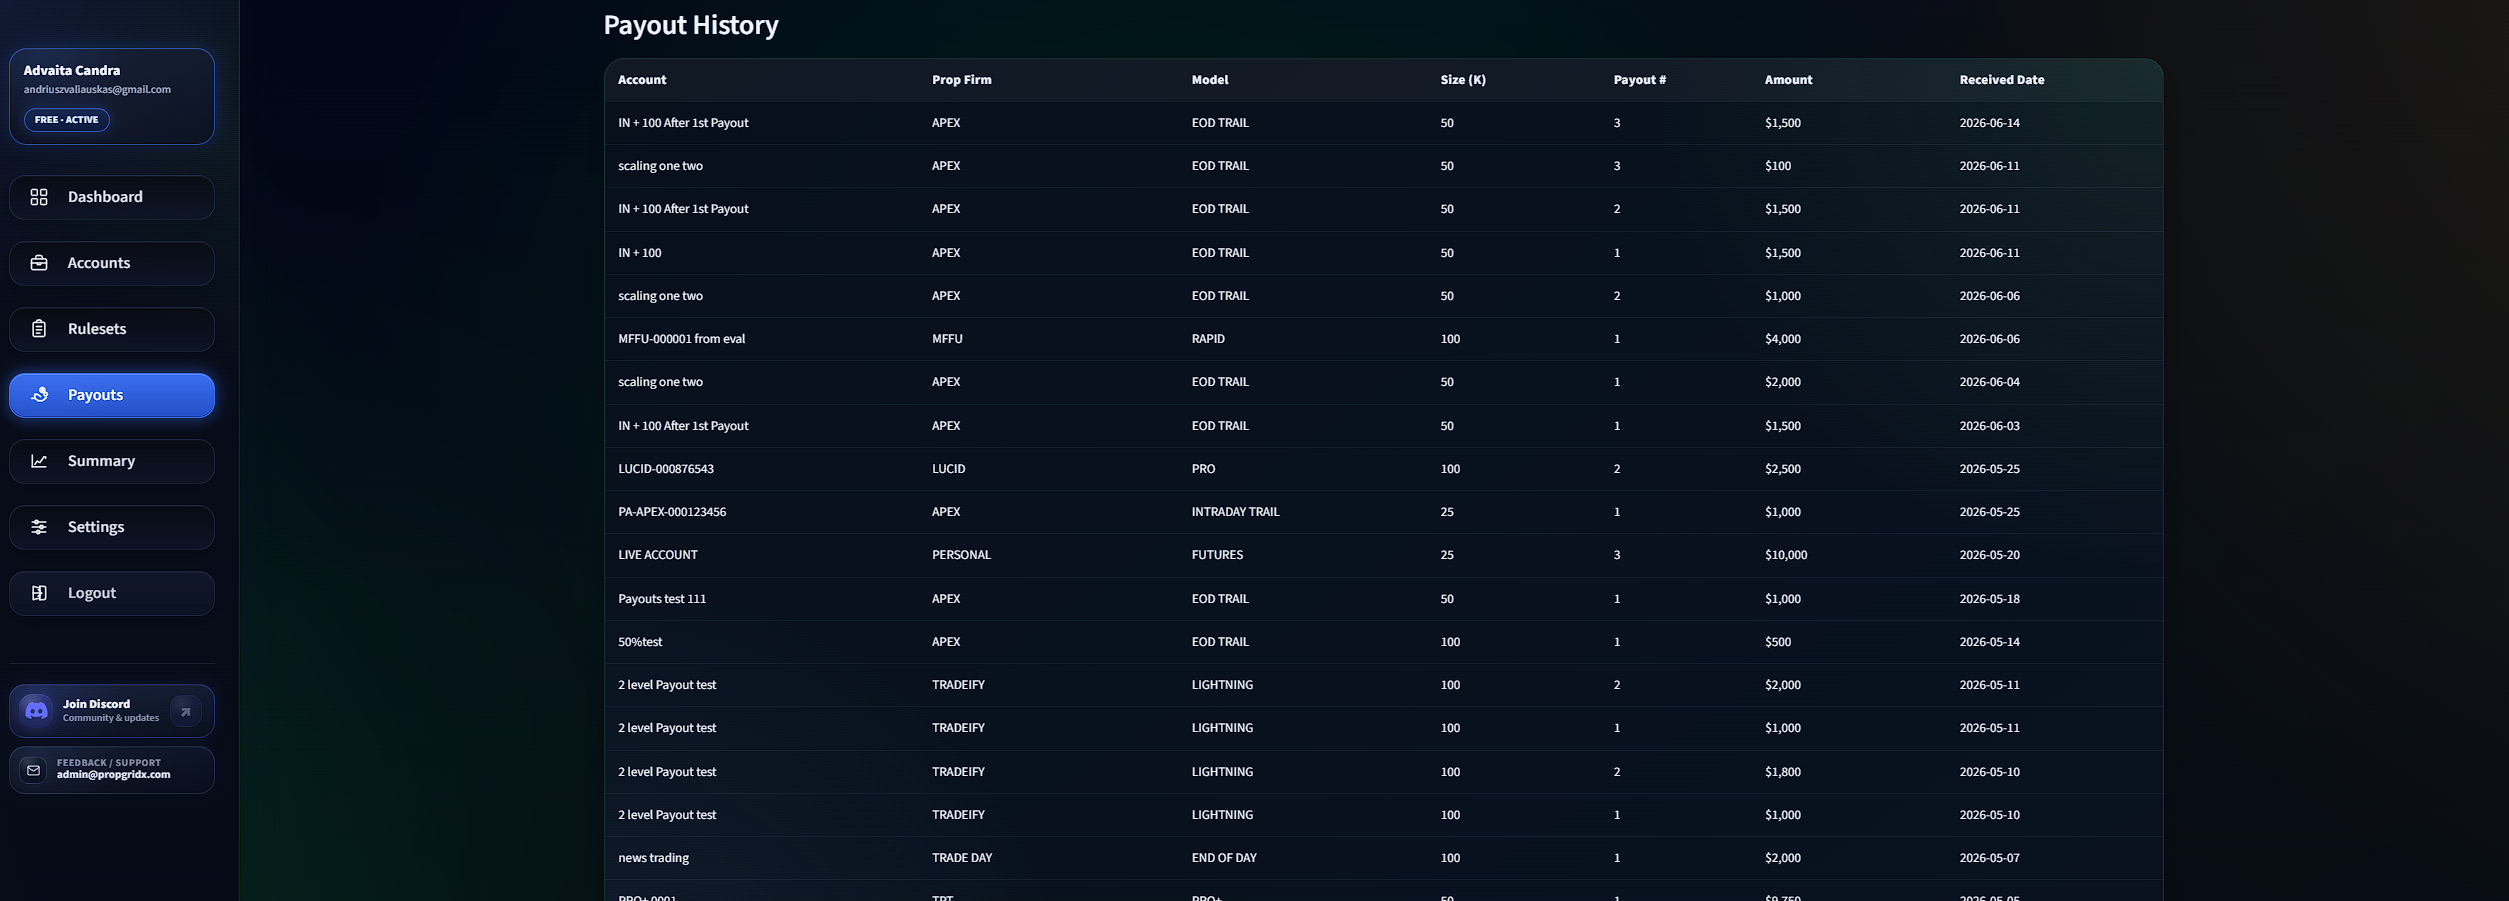This screenshot has height=901, width=2509.
Task: Click the $1,800 amount cell
Action: (x=1783, y=772)
